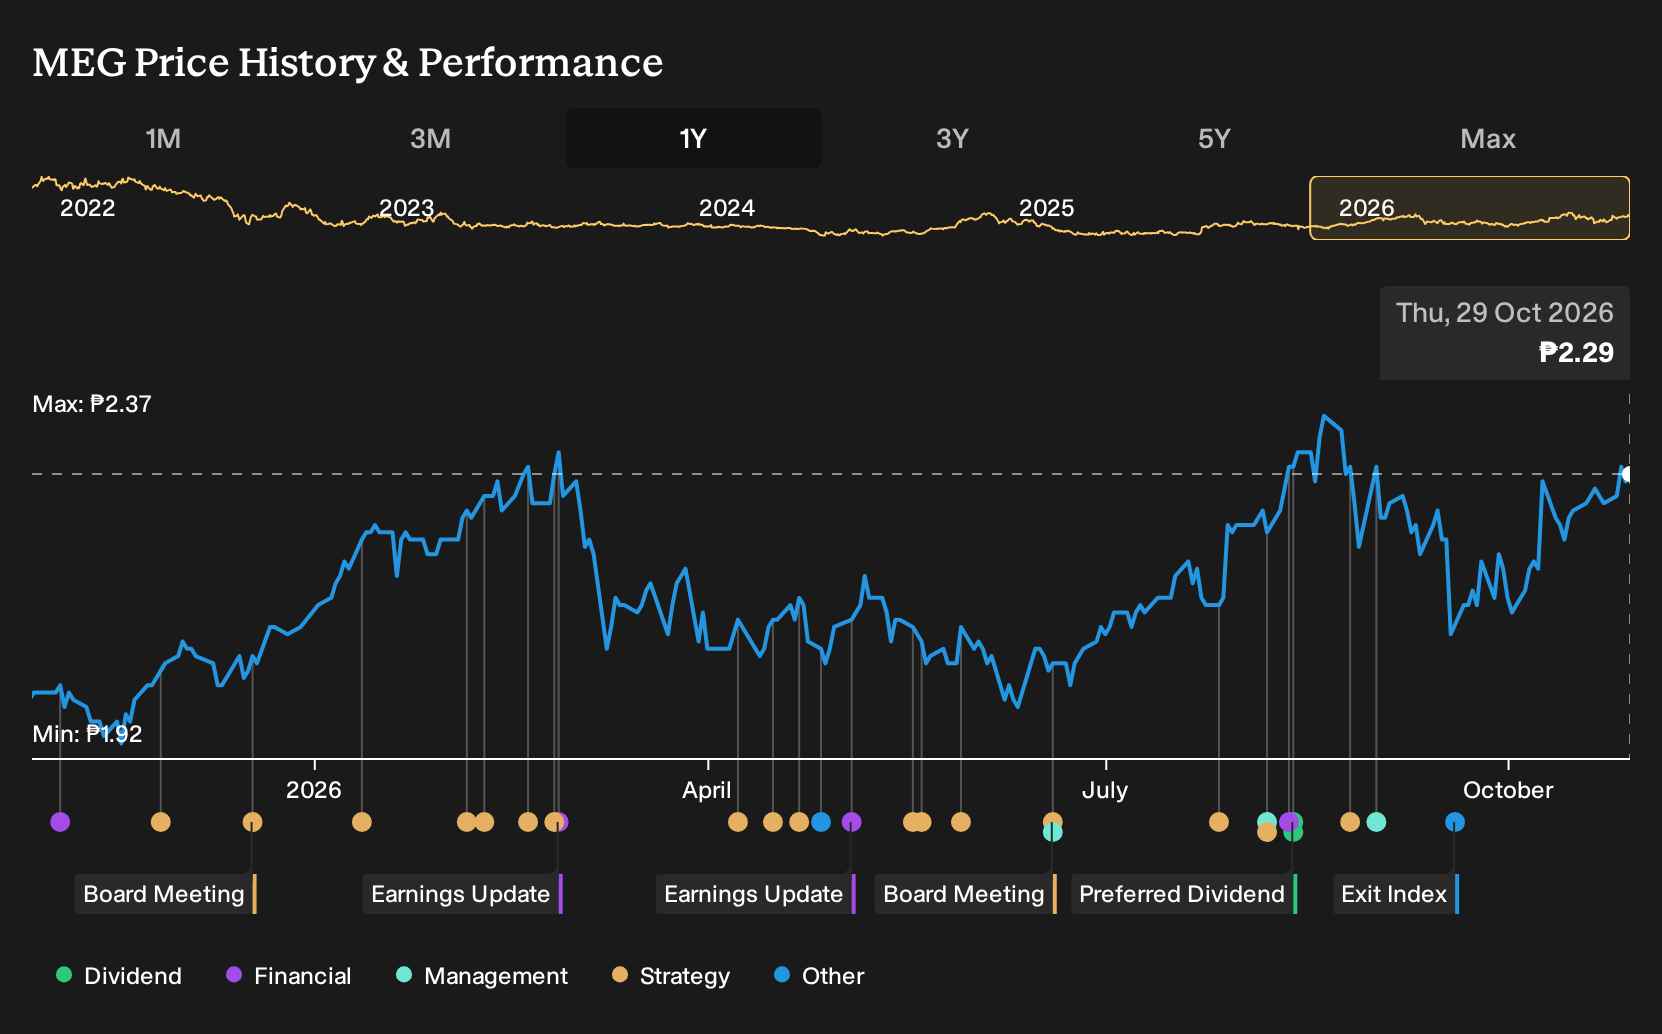Click the July axis label
This screenshot has width=1662, height=1034.
(x=1105, y=790)
